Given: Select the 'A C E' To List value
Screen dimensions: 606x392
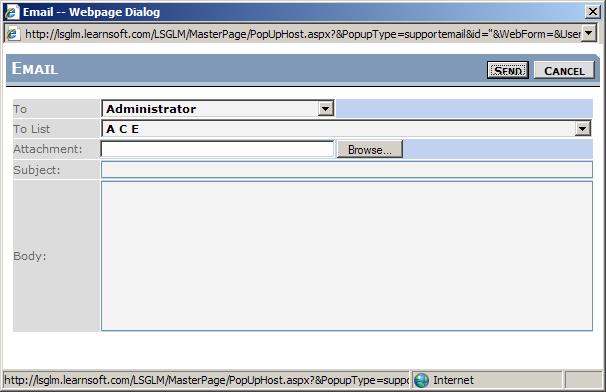Looking at the screenshot, I should (x=123, y=129).
